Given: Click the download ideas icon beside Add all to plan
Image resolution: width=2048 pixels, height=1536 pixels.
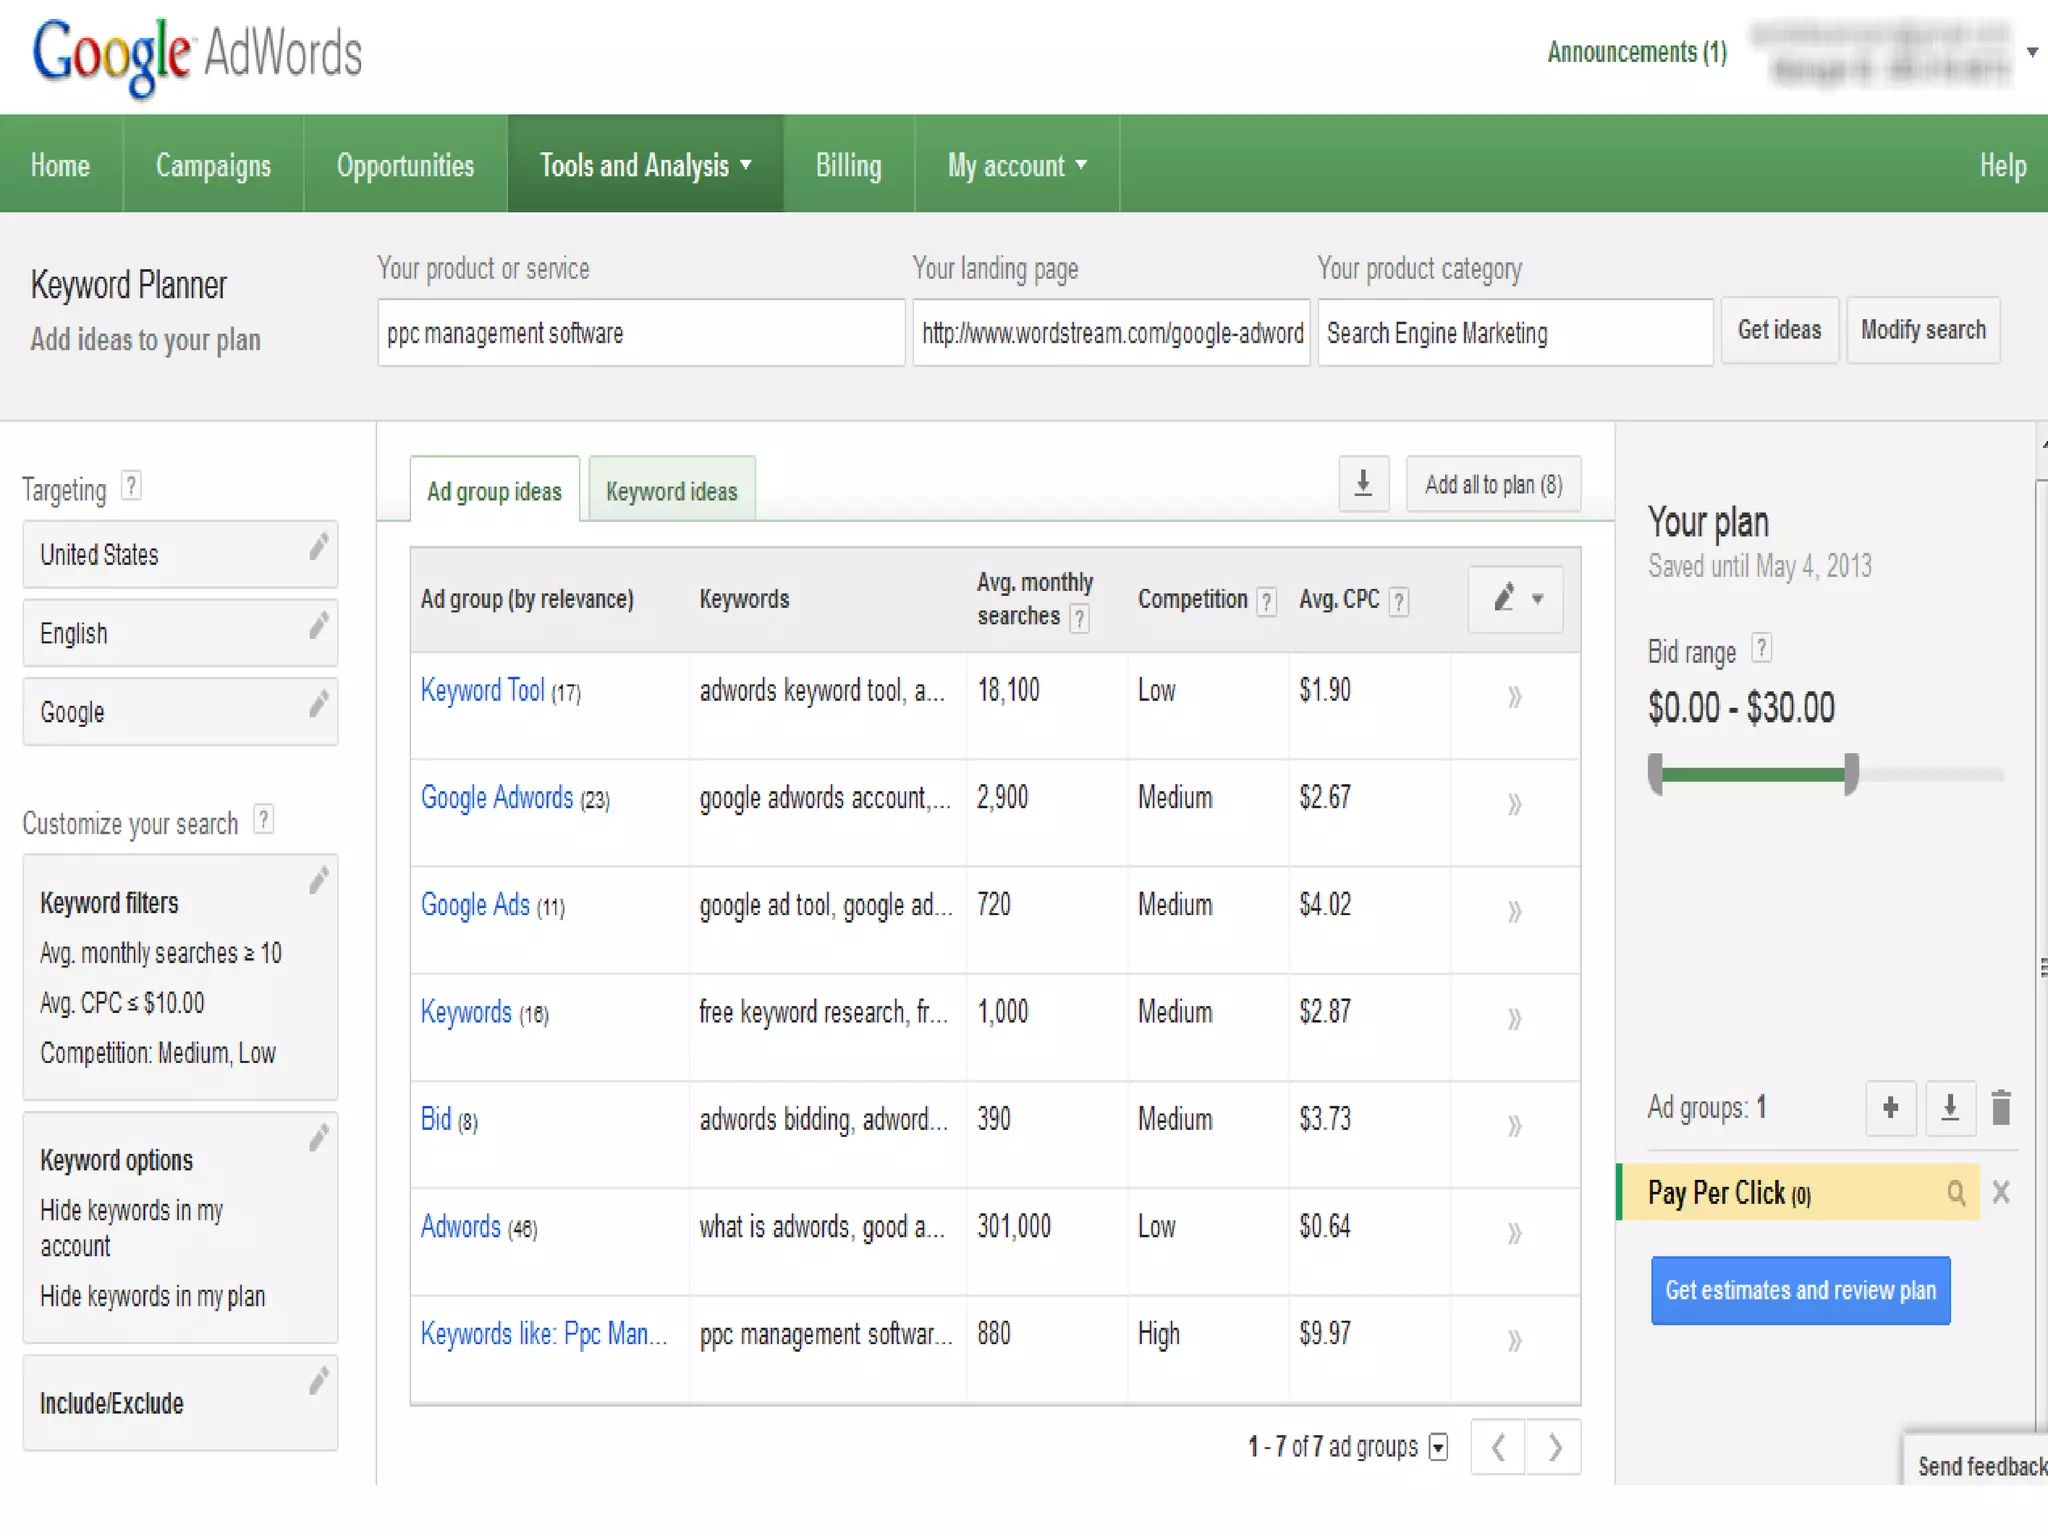Looking at the screenshot, I should [1363, 484].
